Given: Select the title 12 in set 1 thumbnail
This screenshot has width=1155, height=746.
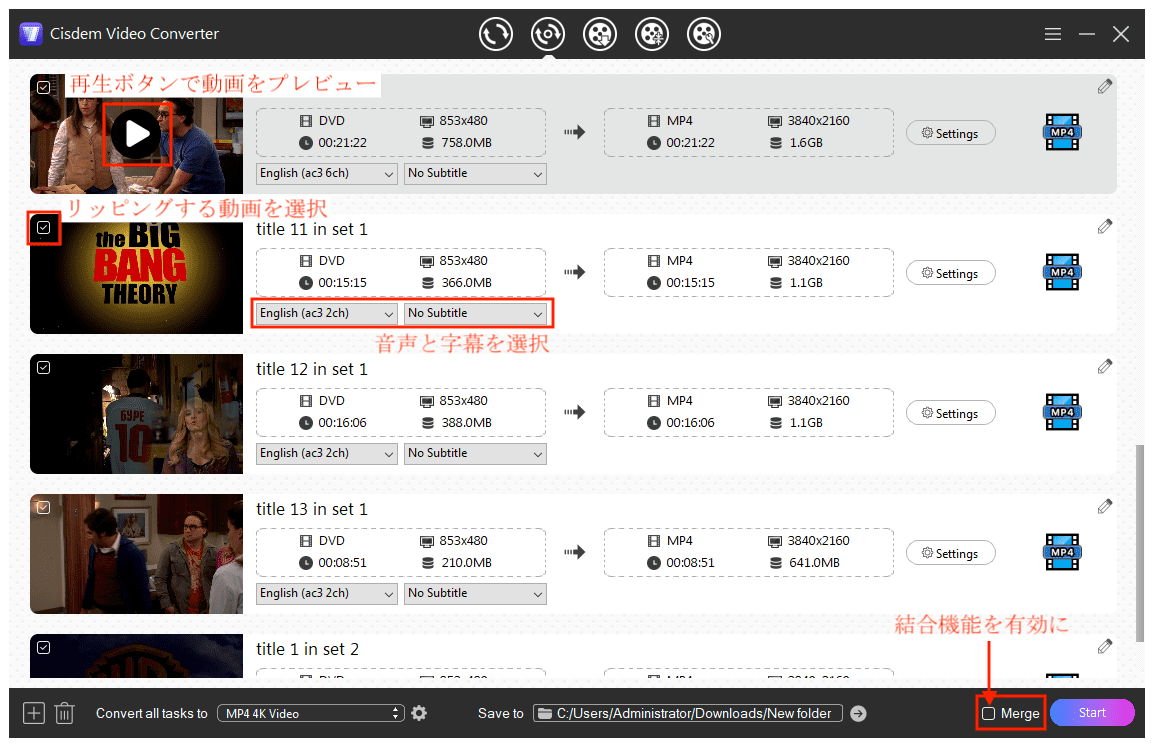Looking at the screenshot, I should point(136,414).
